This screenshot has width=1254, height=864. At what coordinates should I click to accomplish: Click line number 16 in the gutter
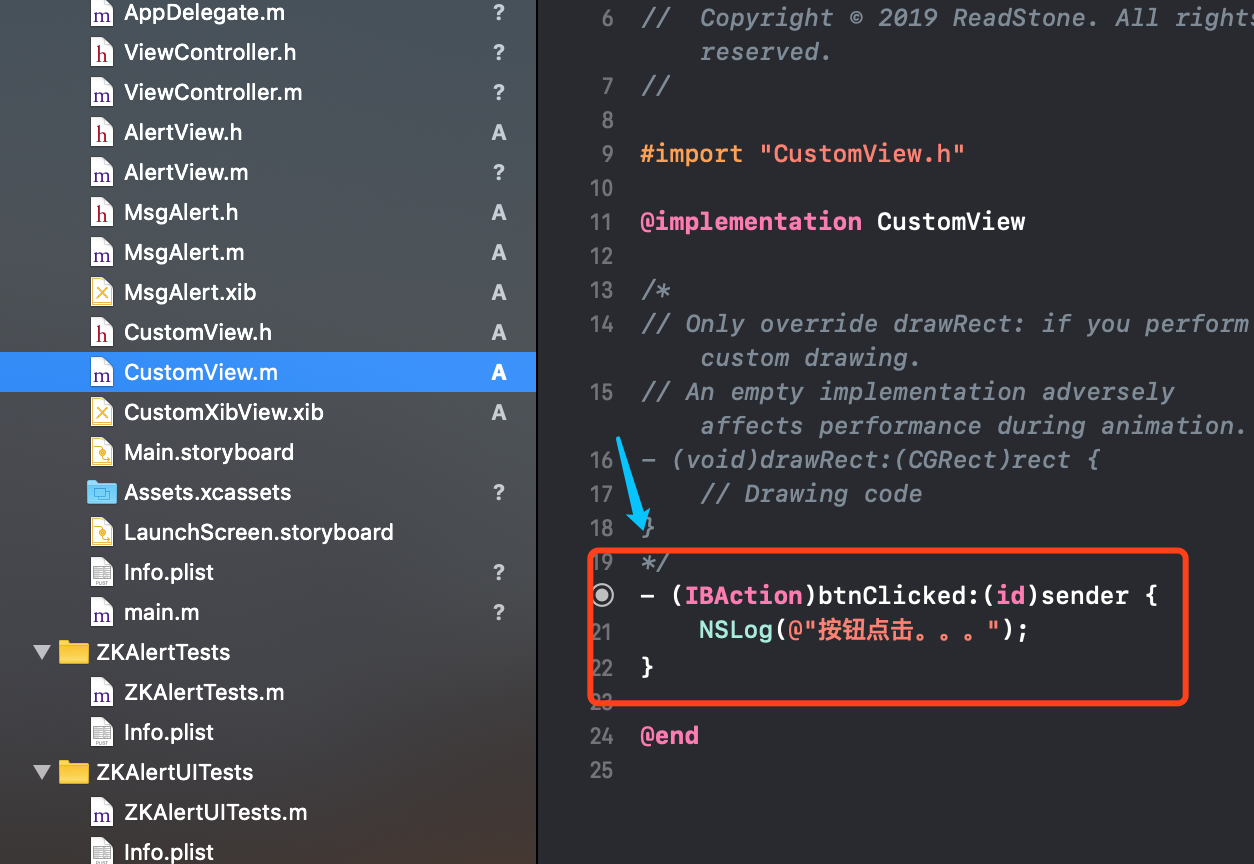pos(601,460)
